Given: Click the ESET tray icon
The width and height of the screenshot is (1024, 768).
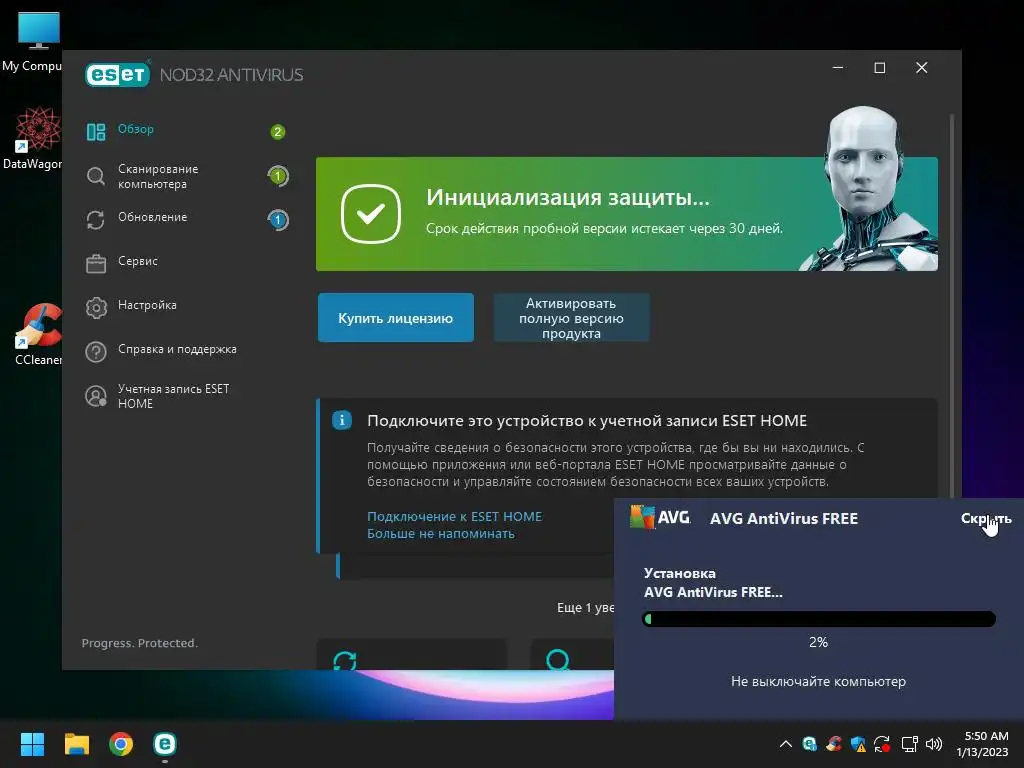Looking at the screenshot, I should click(810, 744).
